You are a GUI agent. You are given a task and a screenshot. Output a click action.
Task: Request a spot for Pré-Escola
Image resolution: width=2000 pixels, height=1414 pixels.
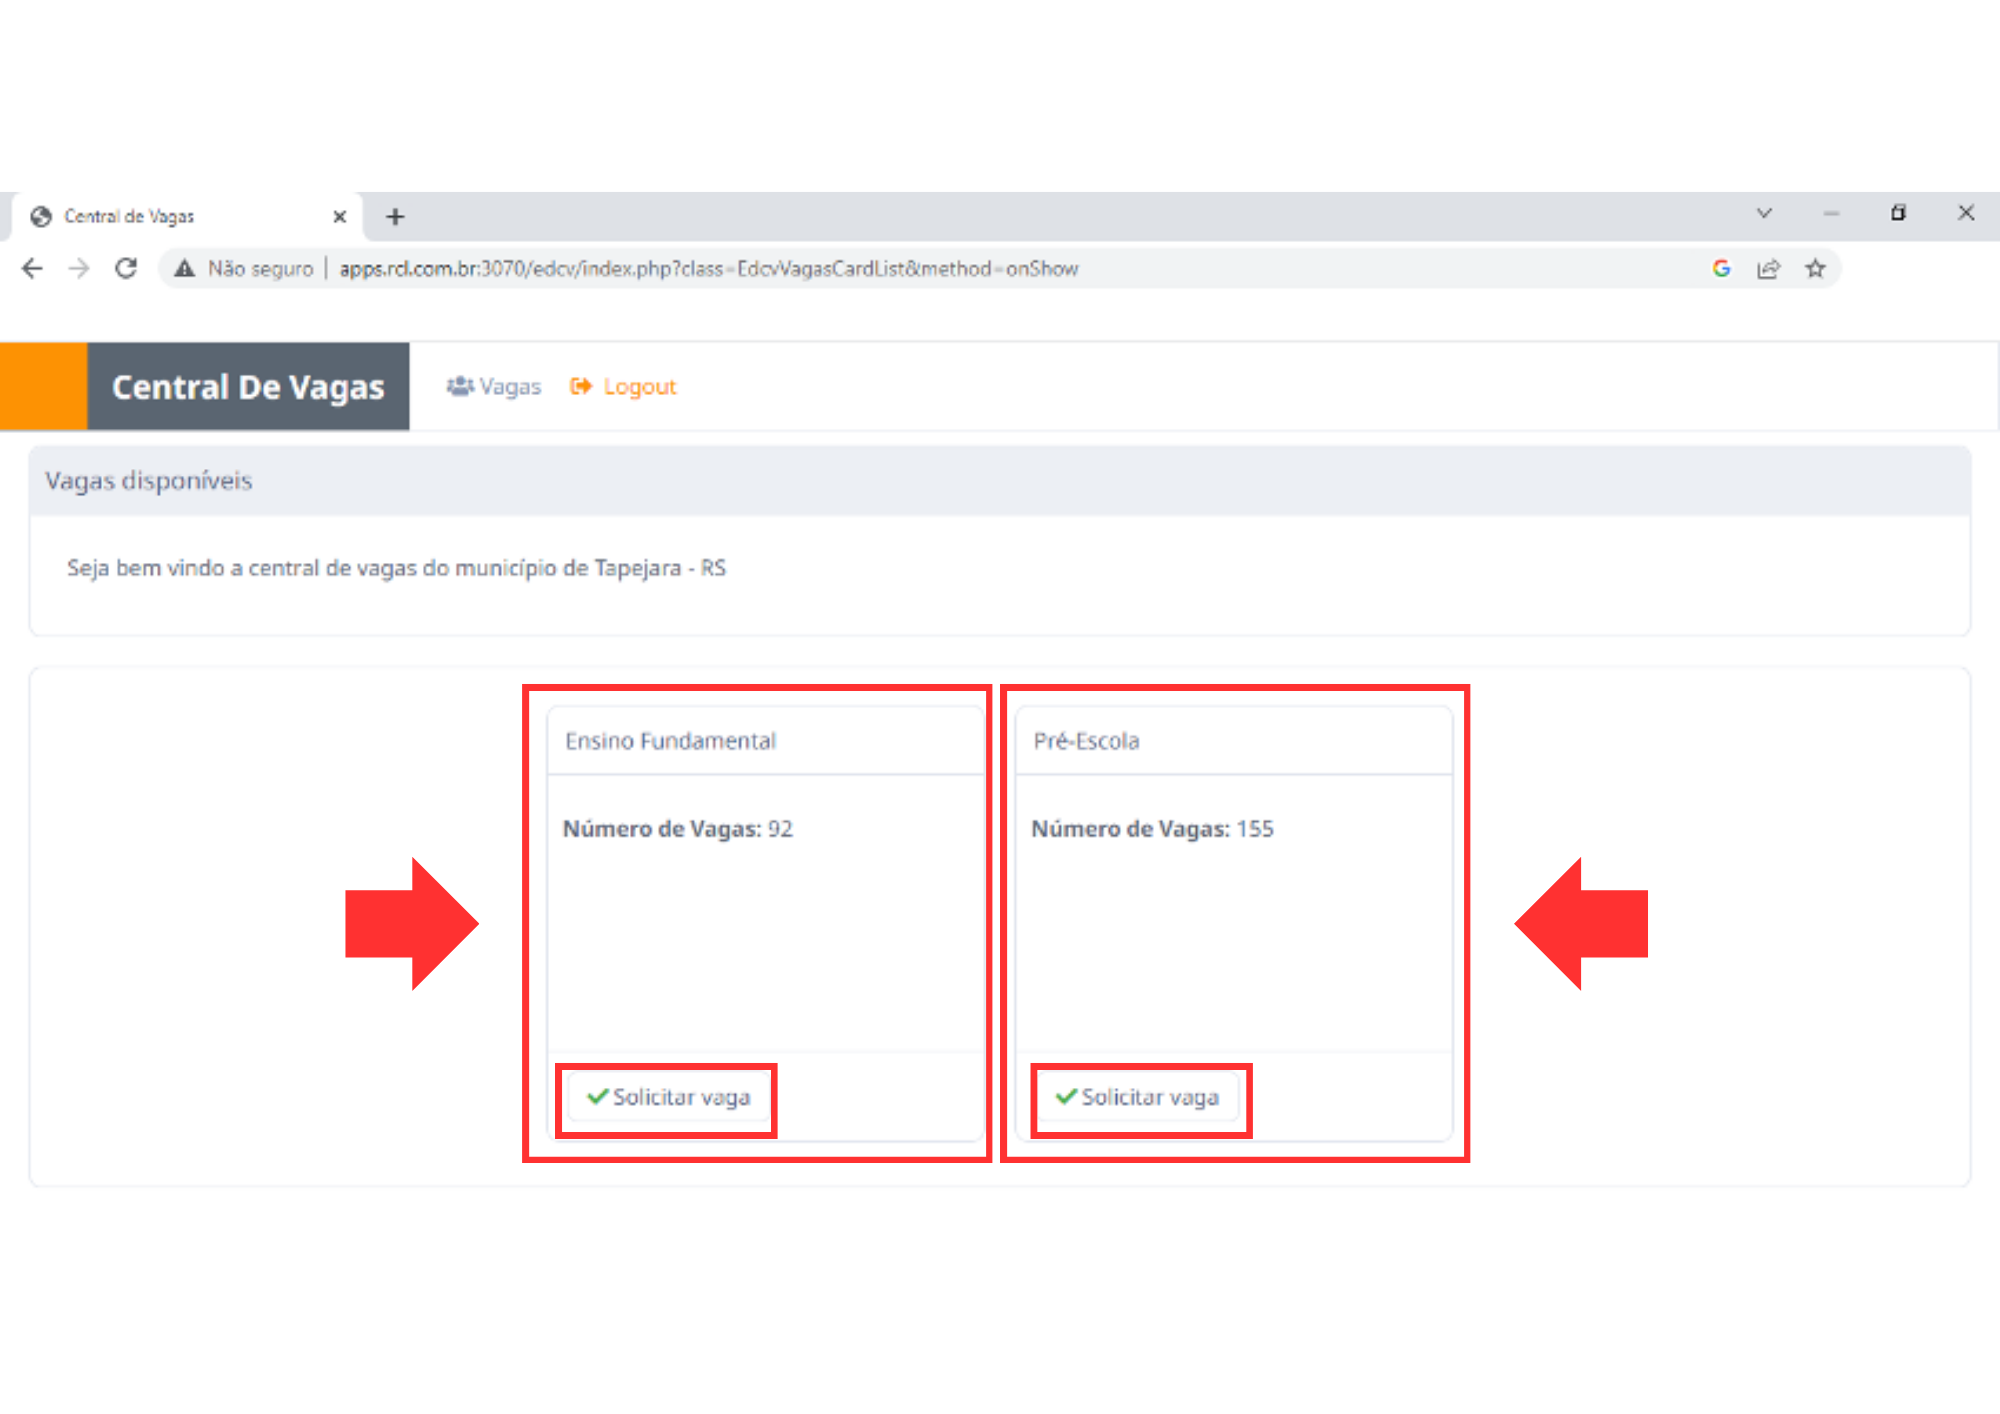point(1137,1097)
